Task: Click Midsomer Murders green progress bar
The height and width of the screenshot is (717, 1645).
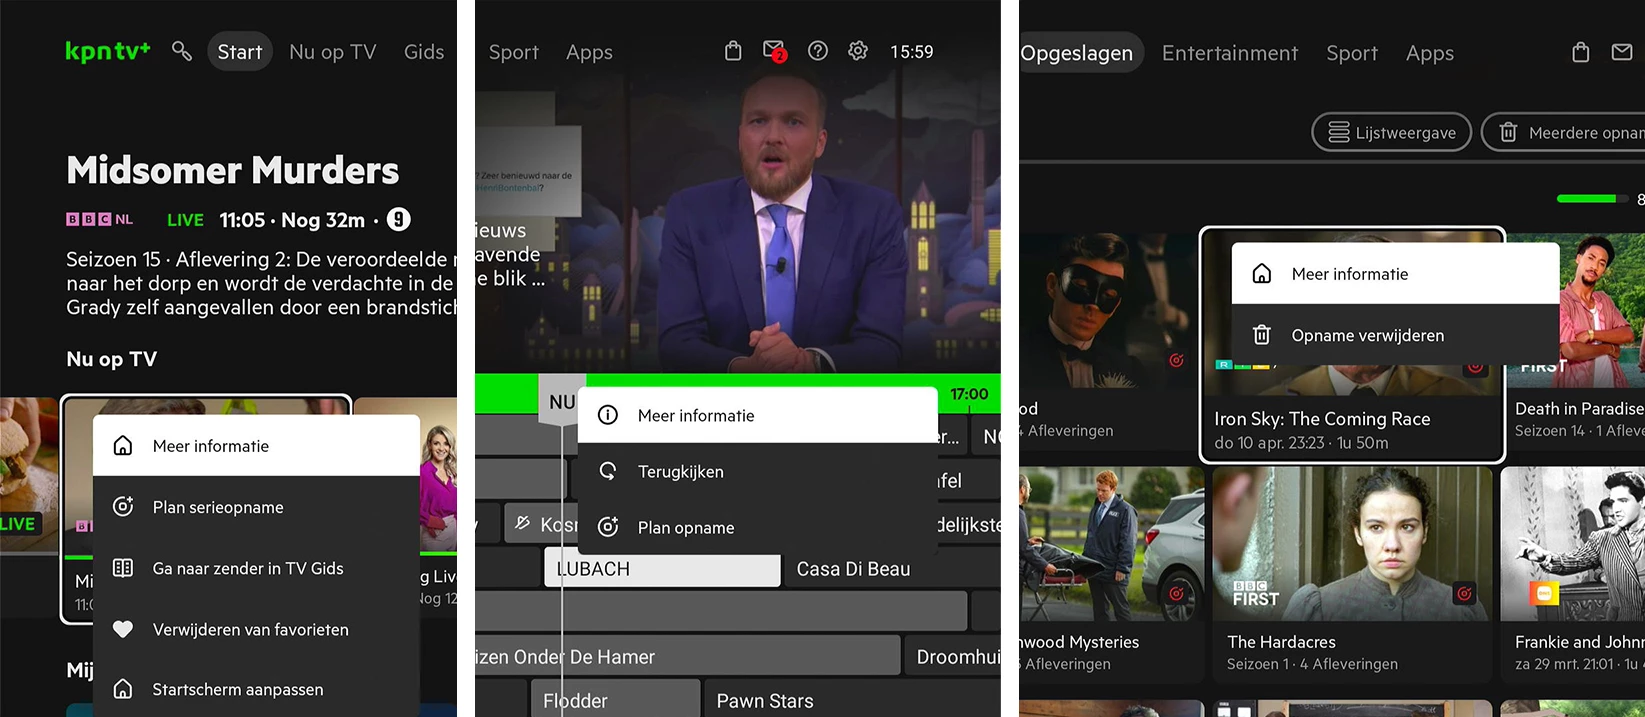Action: tap(78, 556)
